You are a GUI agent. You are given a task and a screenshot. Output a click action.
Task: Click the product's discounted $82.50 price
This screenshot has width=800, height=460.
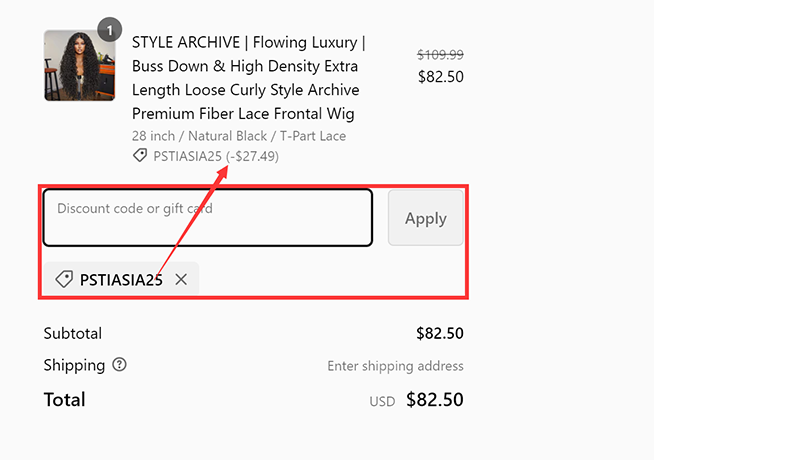(440, 77)
